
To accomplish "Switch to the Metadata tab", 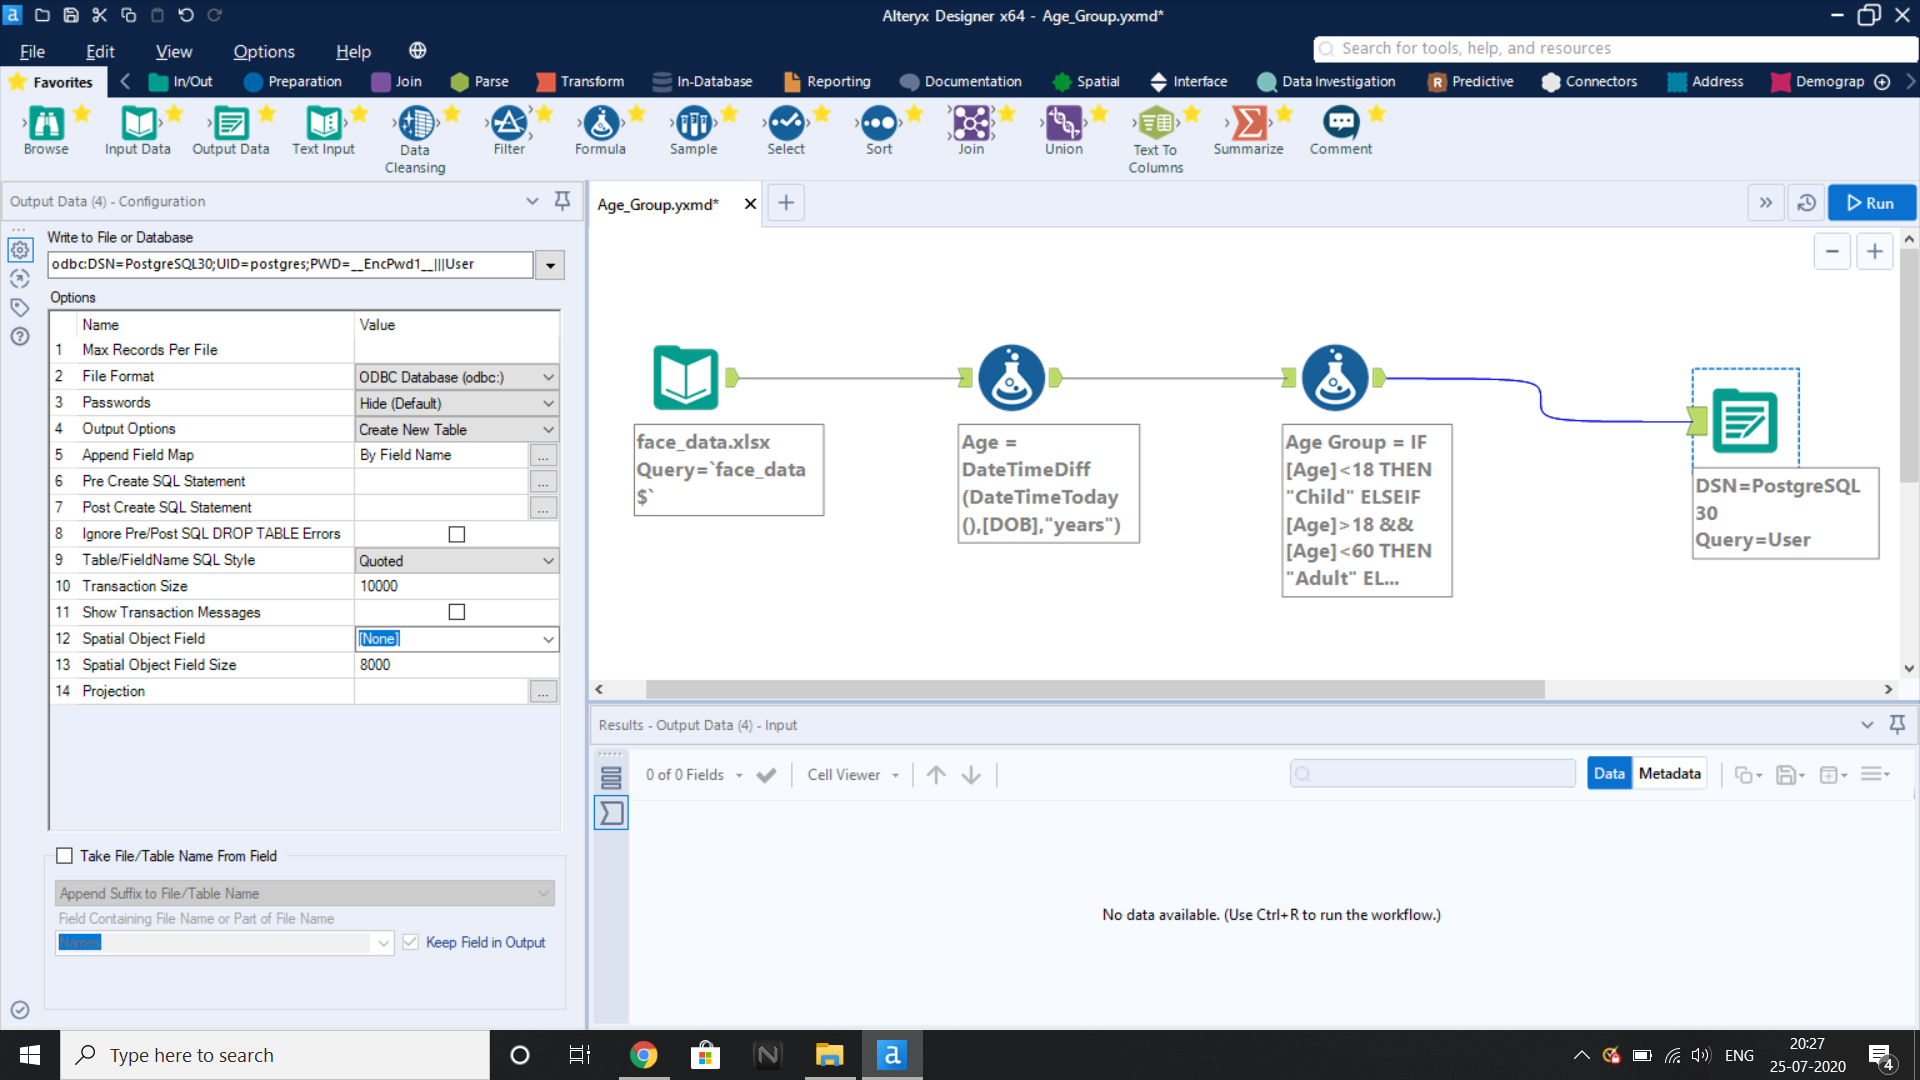I will point(1668,773).
